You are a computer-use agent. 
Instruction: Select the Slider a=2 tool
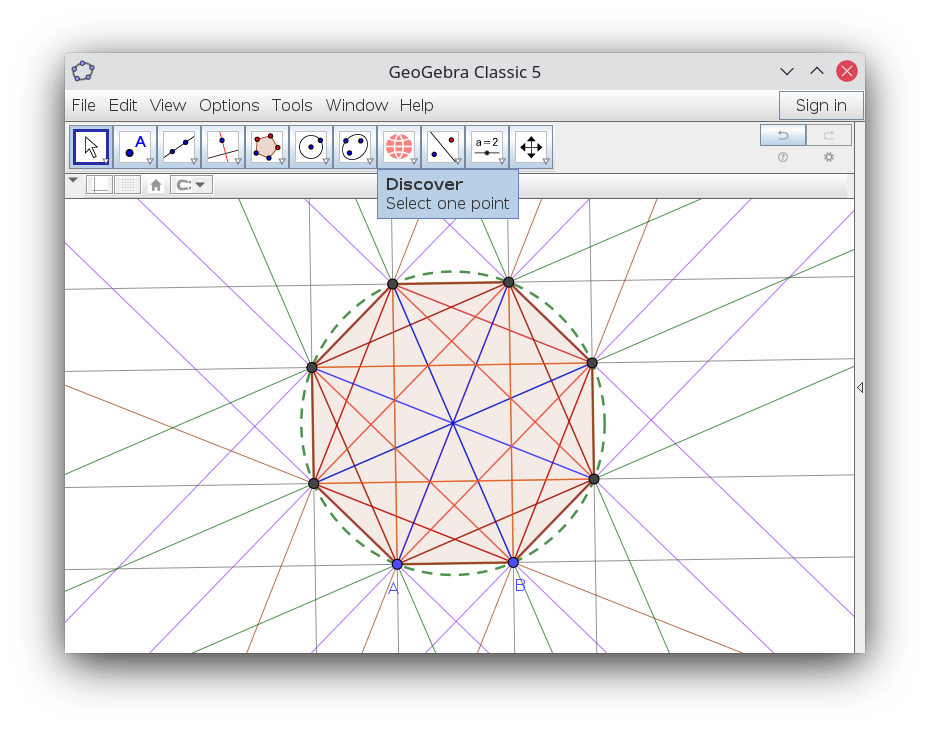(x=486, y=147)
